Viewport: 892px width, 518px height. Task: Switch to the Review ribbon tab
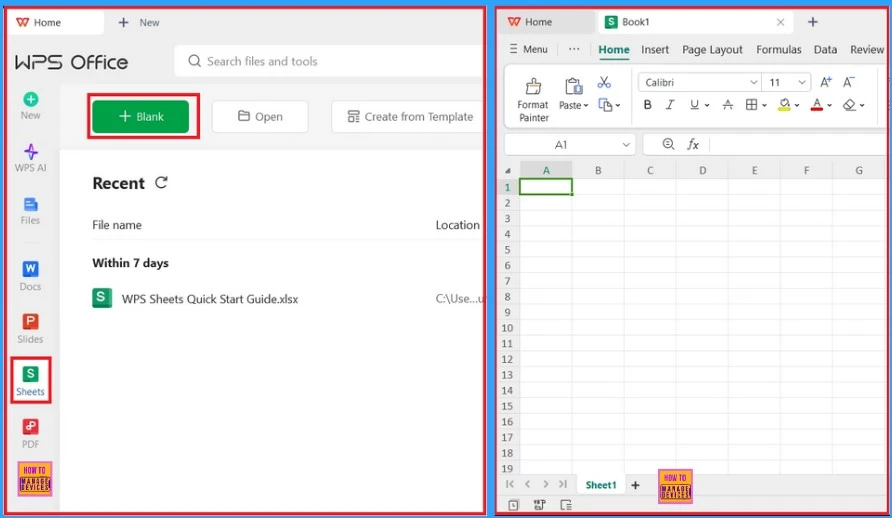(x=867, y=49)
